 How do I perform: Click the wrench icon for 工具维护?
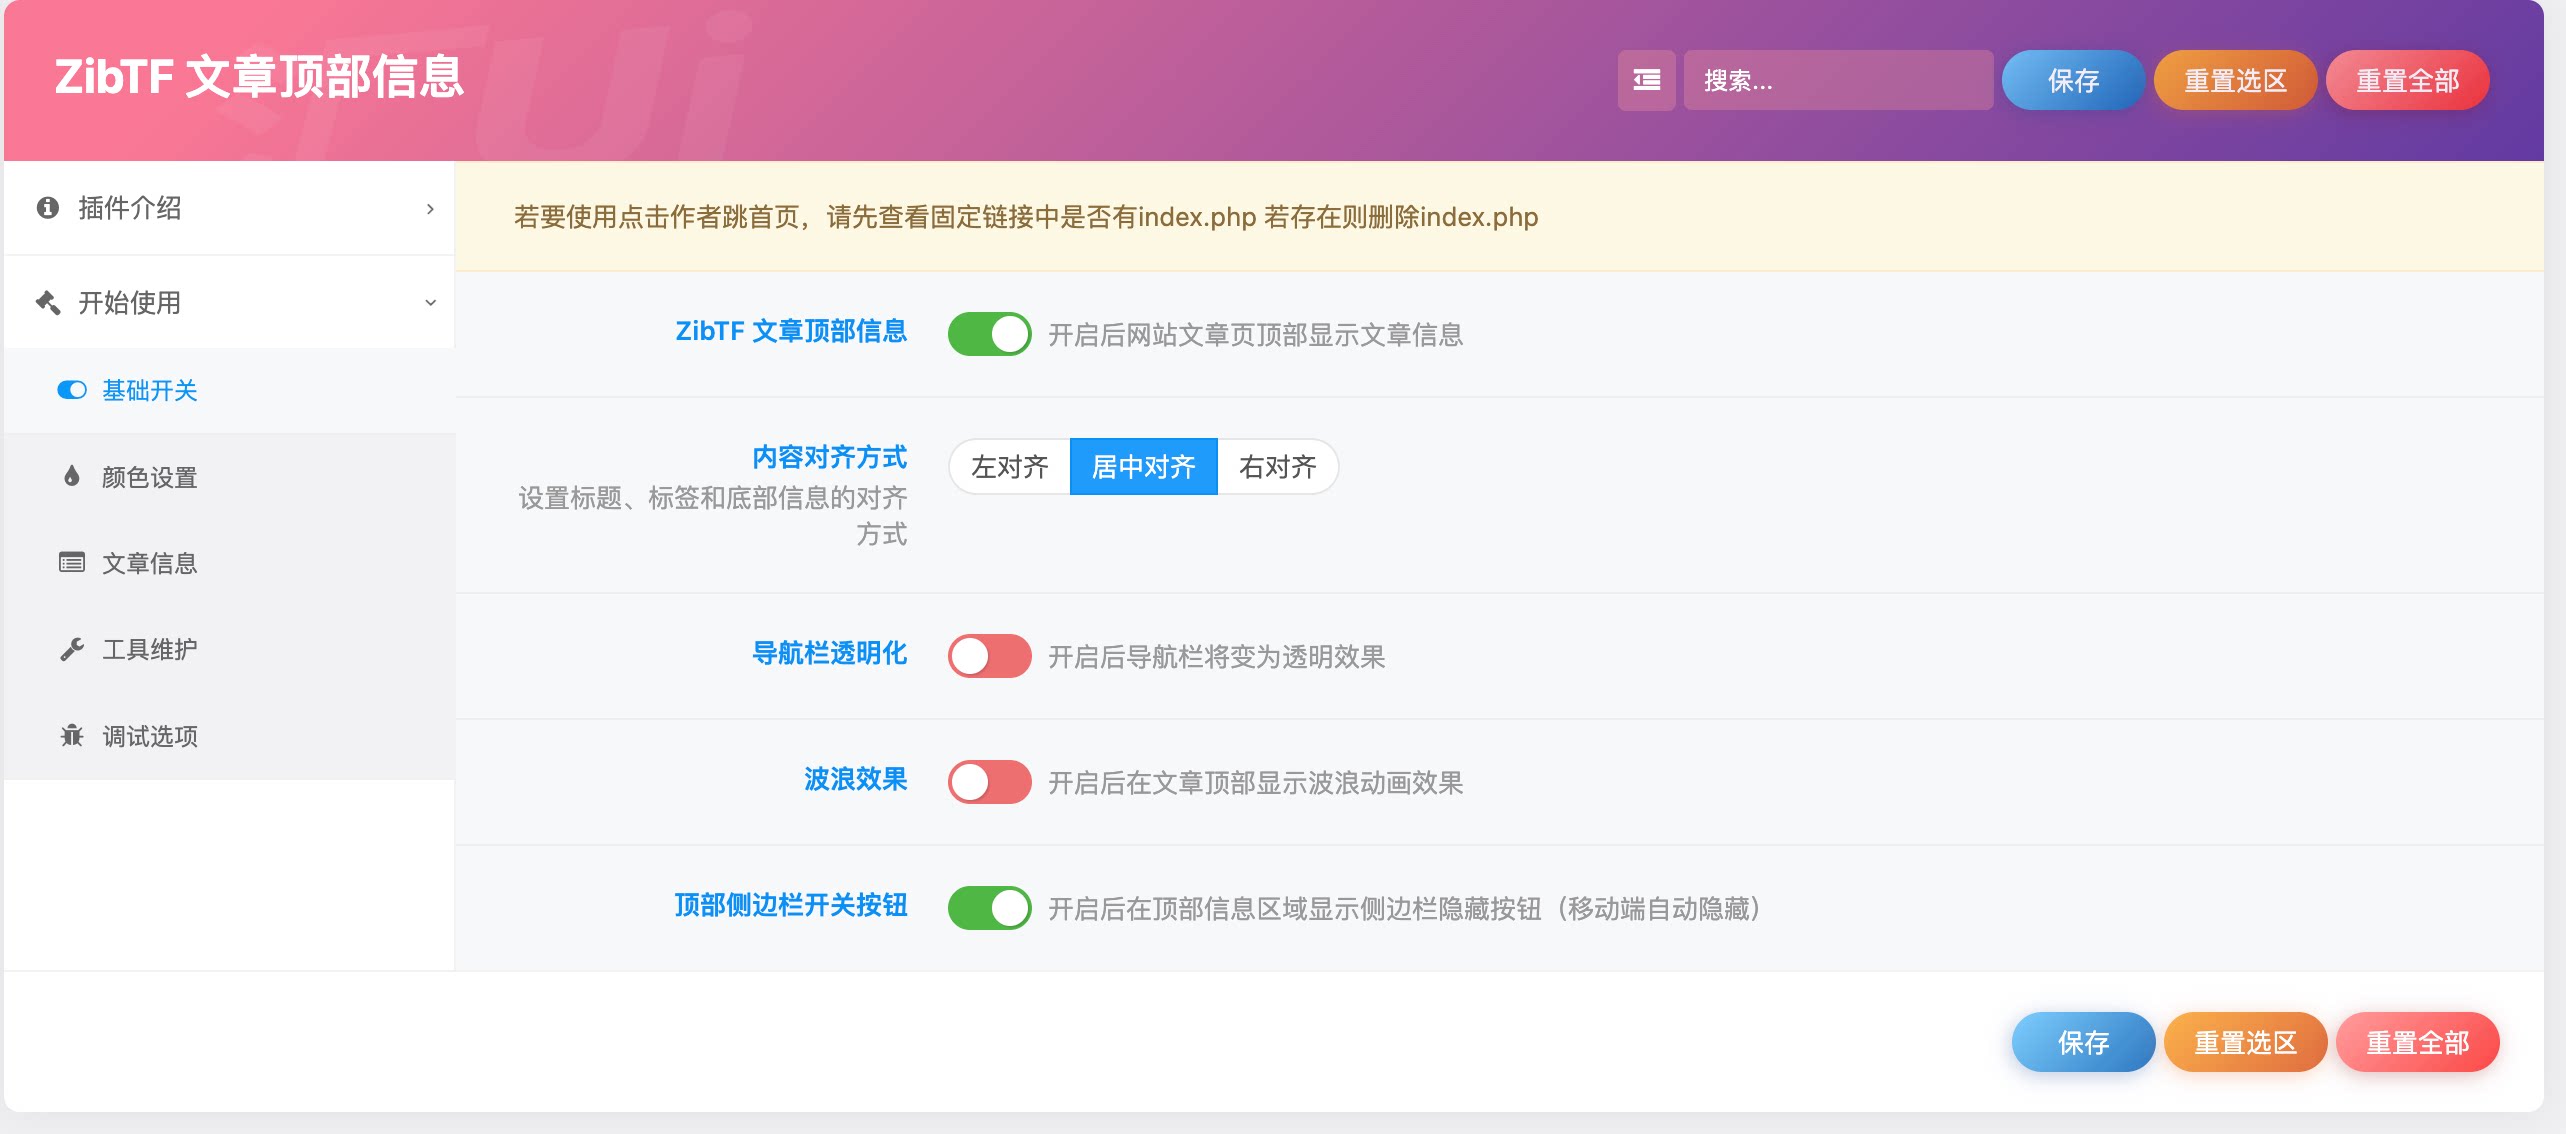click(70, 649)
